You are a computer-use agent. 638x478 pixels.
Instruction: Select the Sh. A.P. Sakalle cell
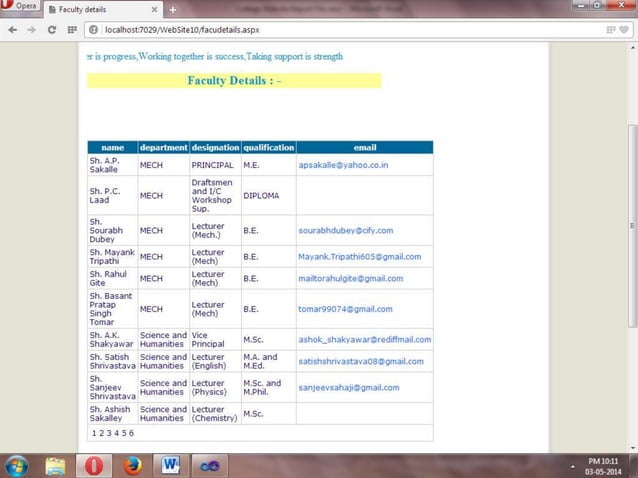coord(113,165)
